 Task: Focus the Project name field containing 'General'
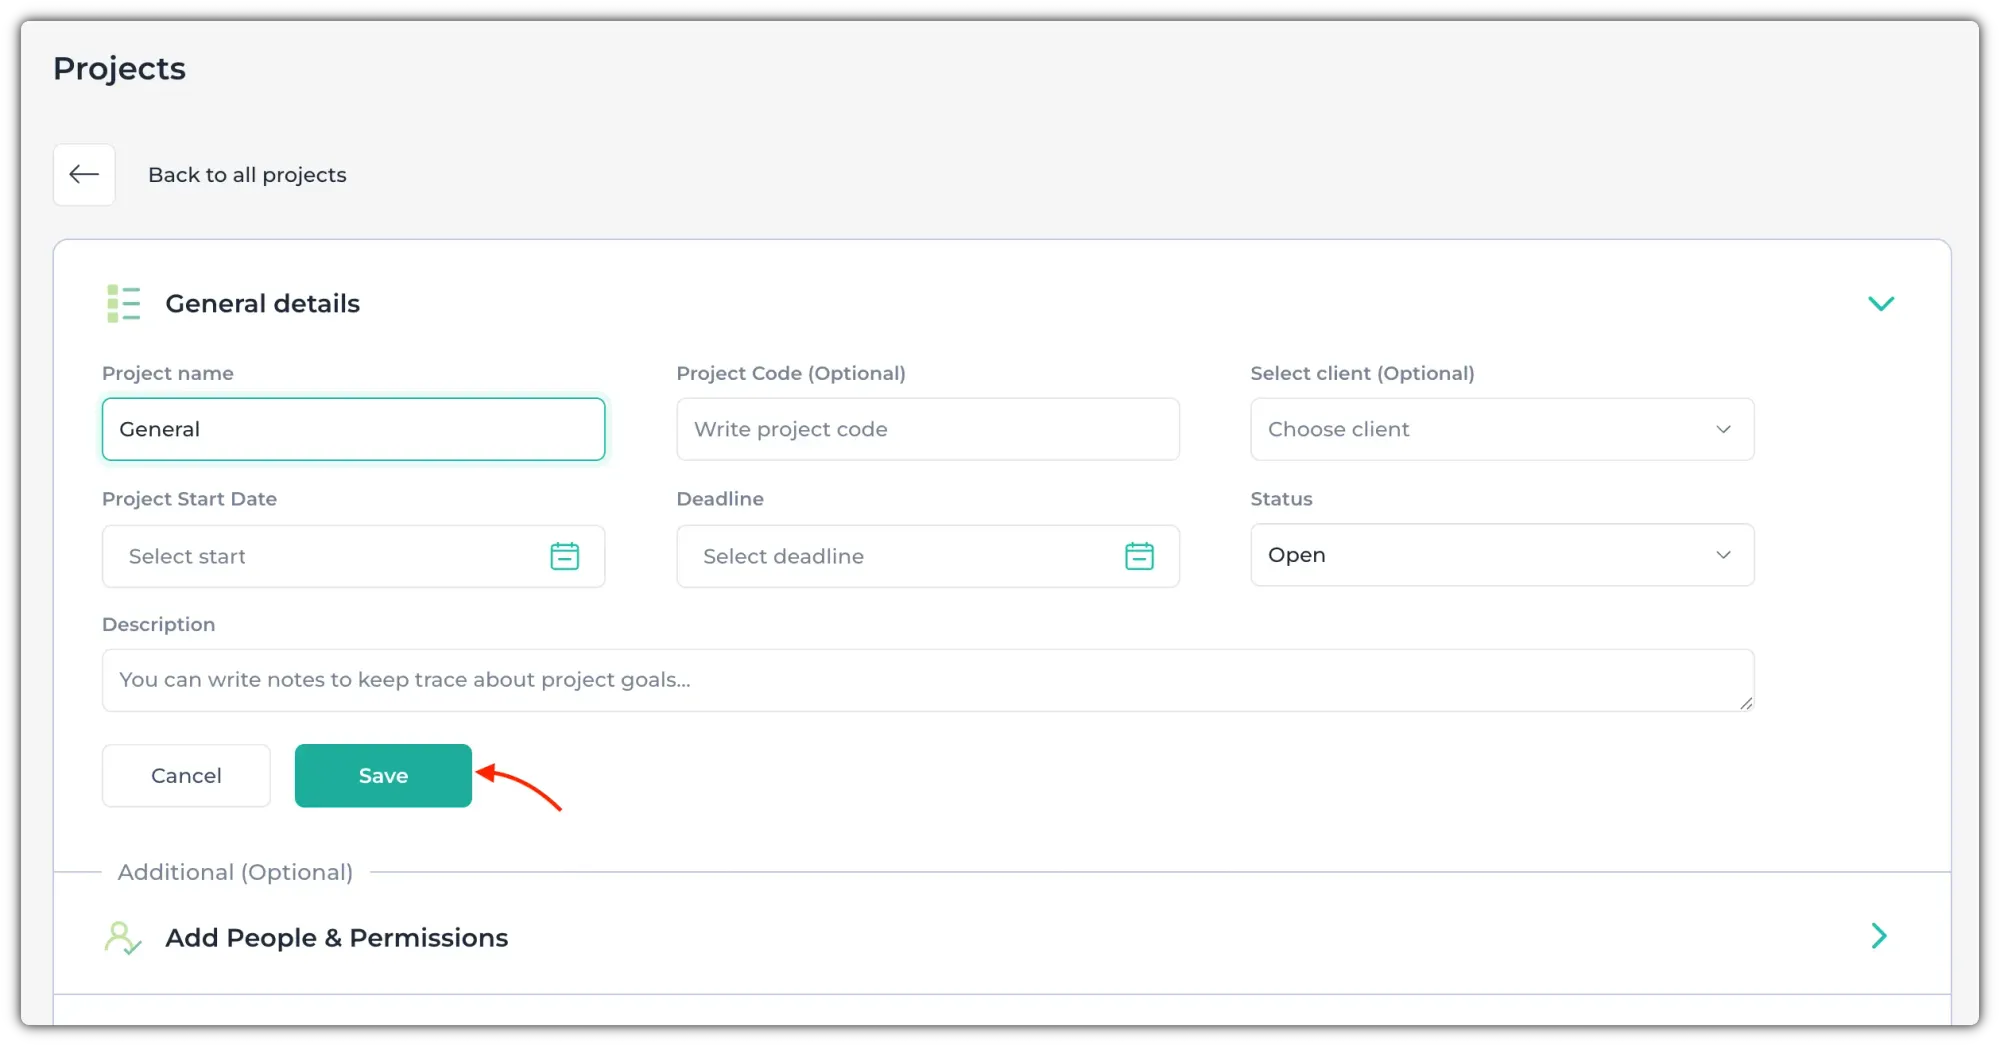353,429
